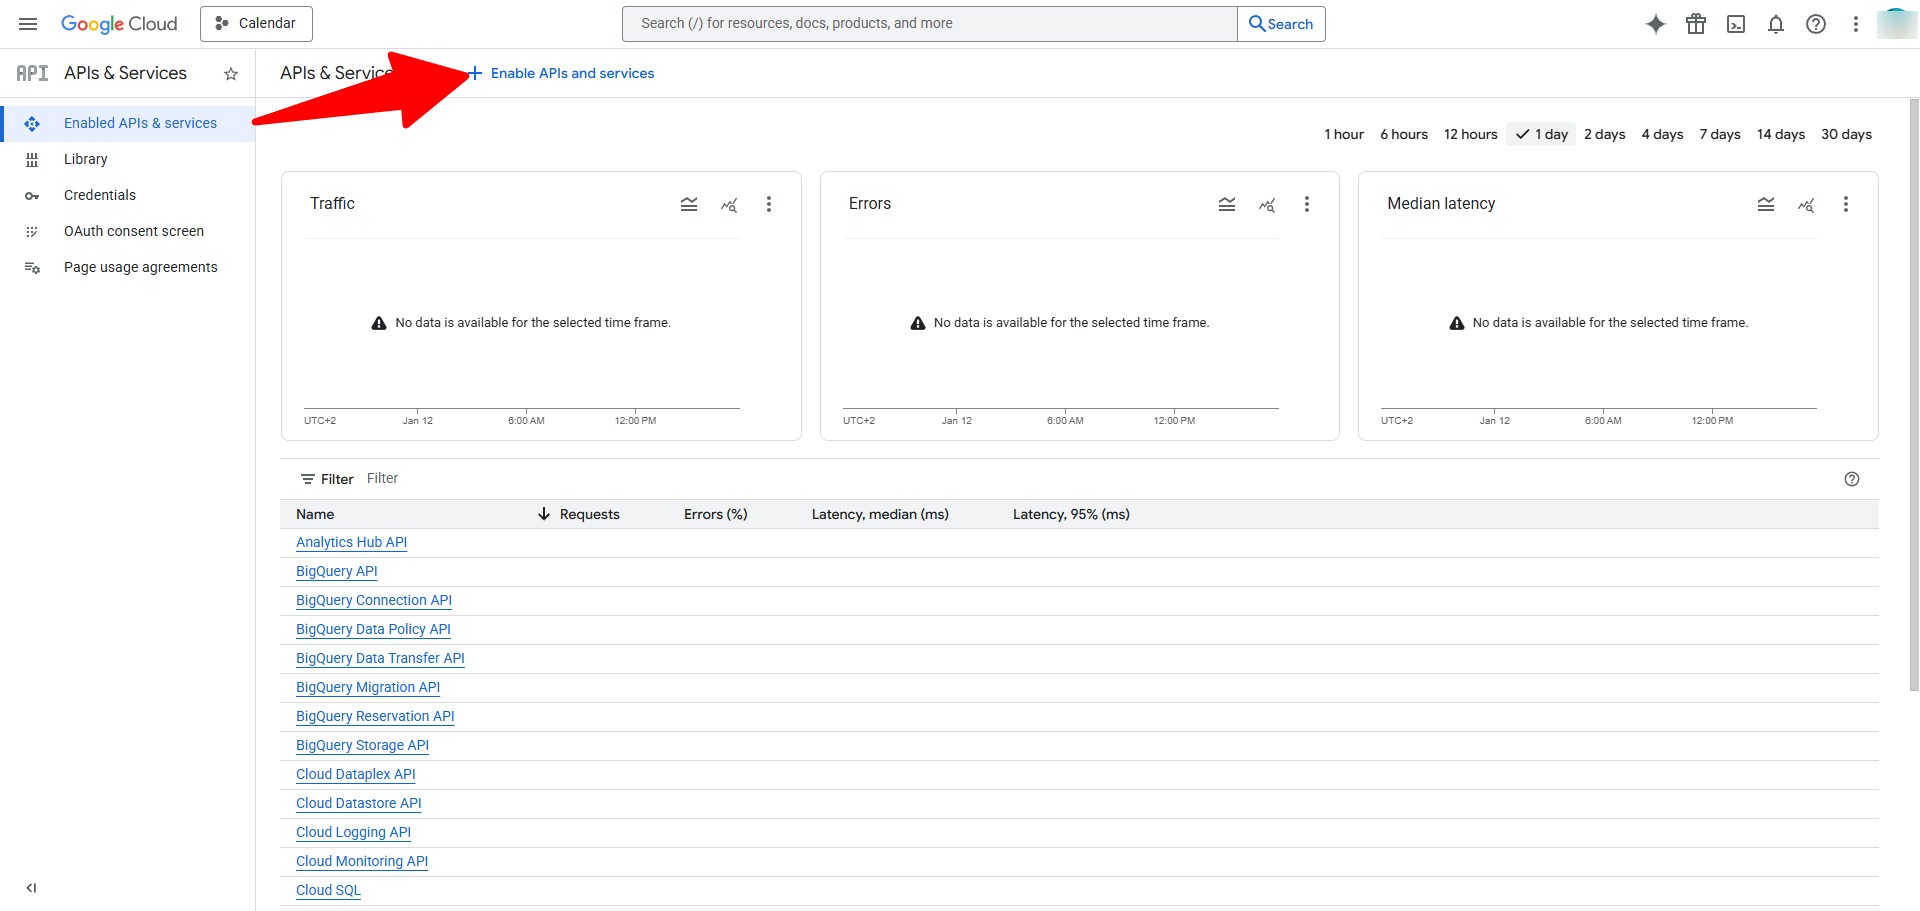Pin APIs & Services with the star icon
The image size is (1920, 911).
pos(231,74)
